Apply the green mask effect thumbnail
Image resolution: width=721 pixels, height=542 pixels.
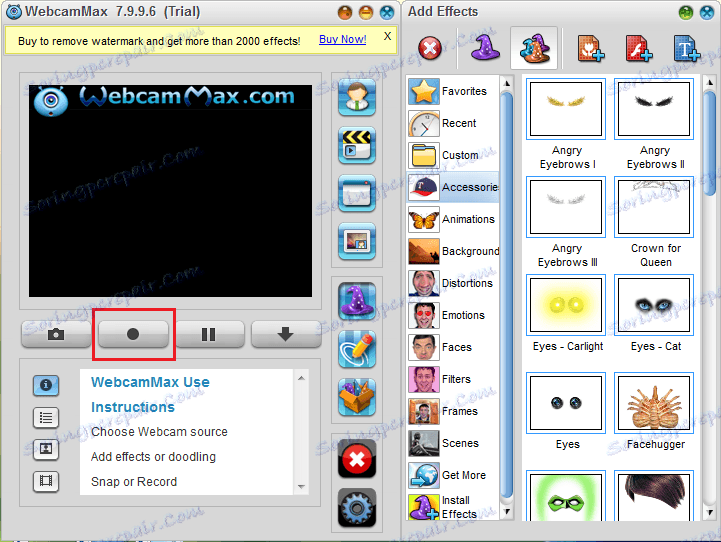coord(566,497)
